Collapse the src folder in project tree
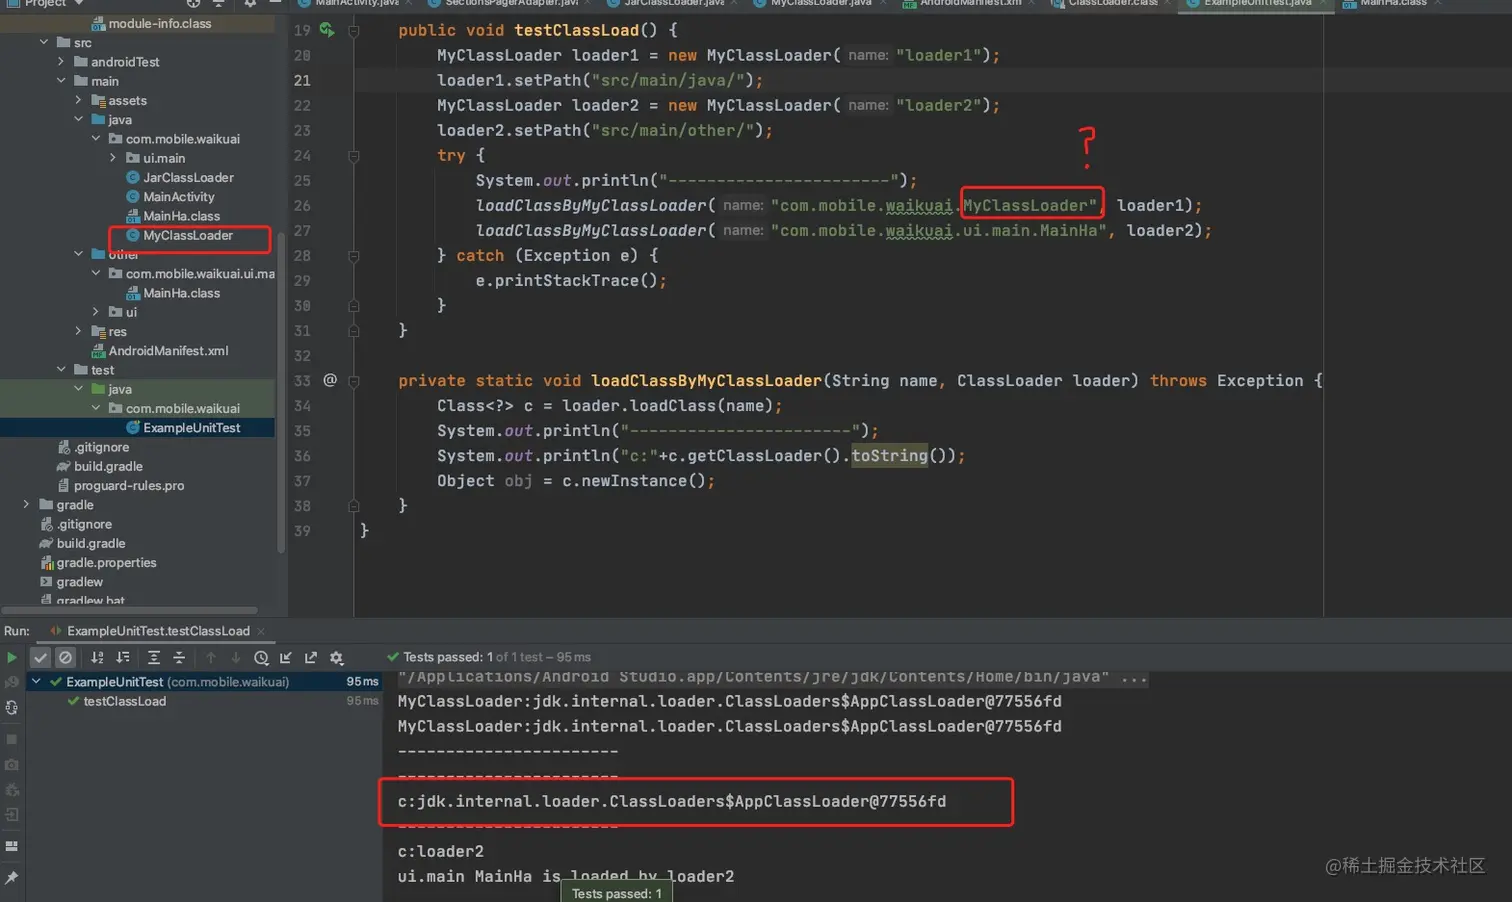1512x902 pixels. (44, 42)
